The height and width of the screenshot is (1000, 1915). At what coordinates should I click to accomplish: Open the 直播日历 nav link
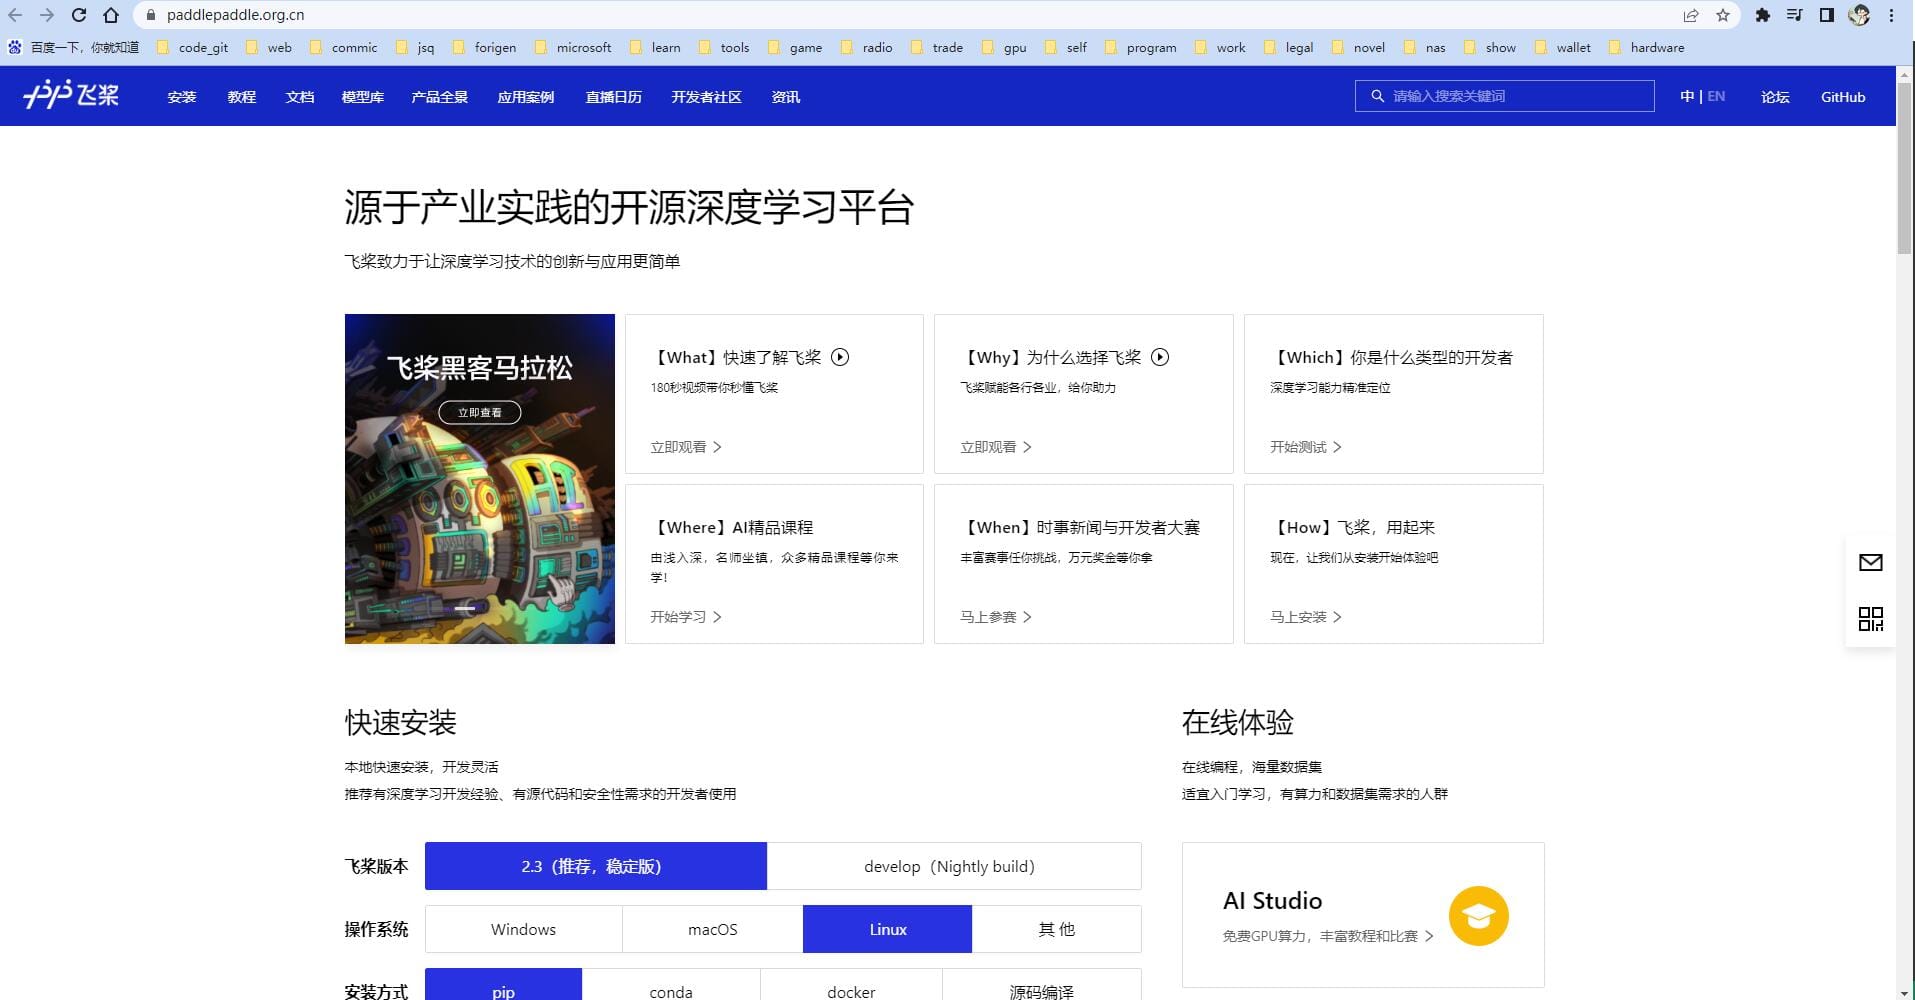(x=614, y=97)
